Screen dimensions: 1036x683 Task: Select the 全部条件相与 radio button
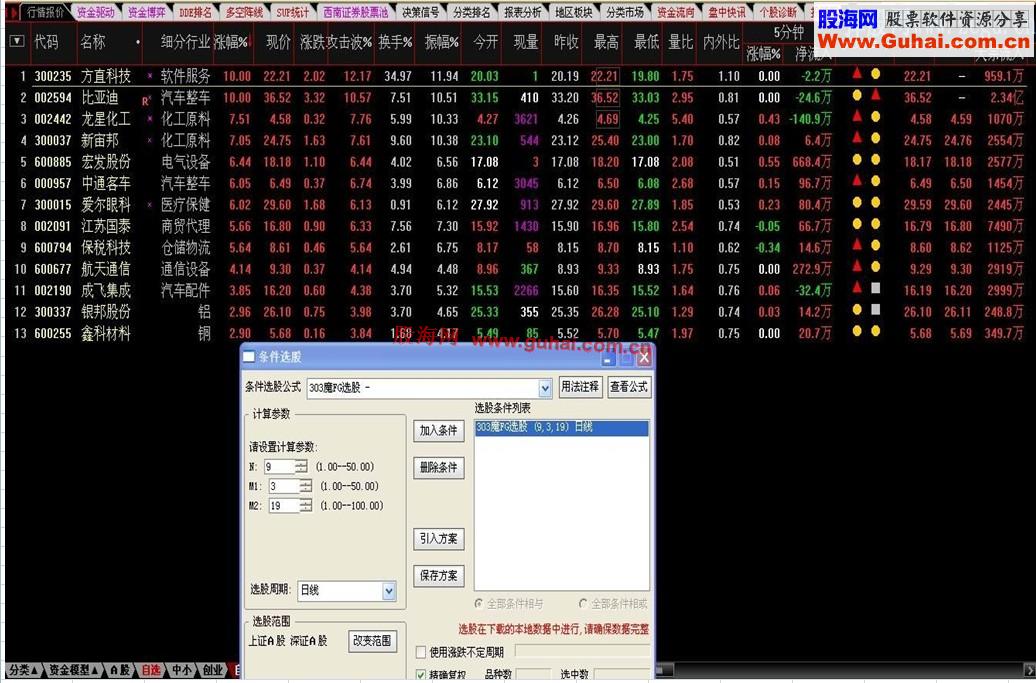[478, 603]
